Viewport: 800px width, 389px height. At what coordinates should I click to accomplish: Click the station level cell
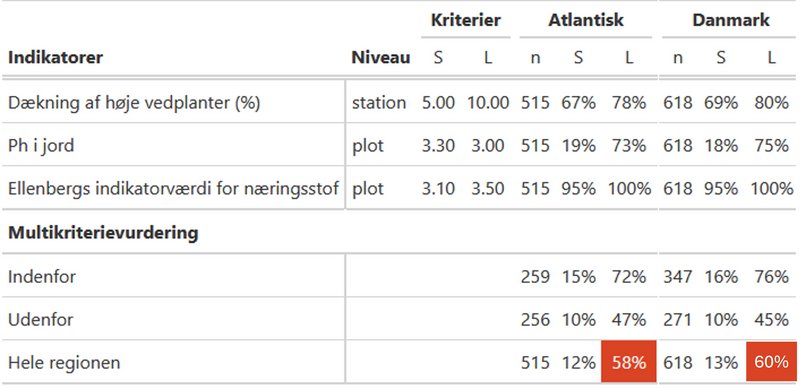coord(379,103)
